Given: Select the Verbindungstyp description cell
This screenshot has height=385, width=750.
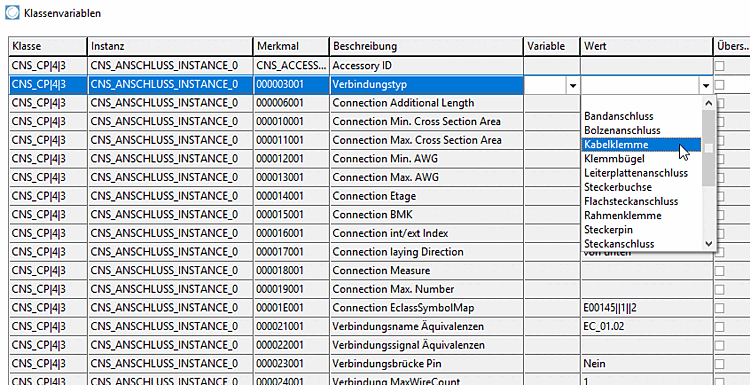Looking at the screenshot, I should 427,85.
